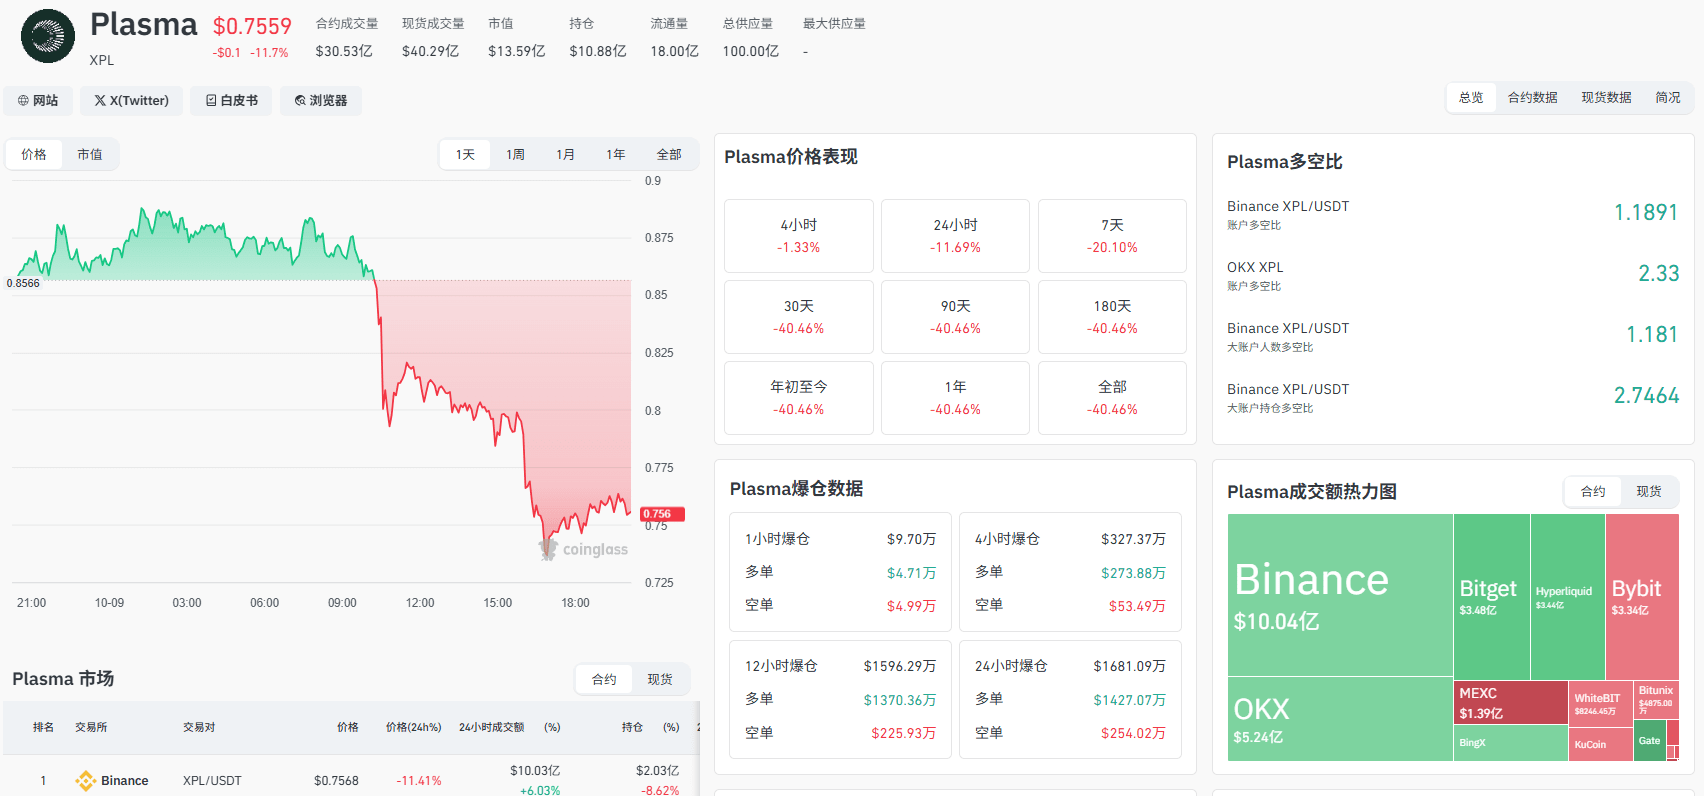This screenshot has width=1704, height=796.
Task: Click the 市值 $13.59亿 stat
Action: click(x=516, y=37)
